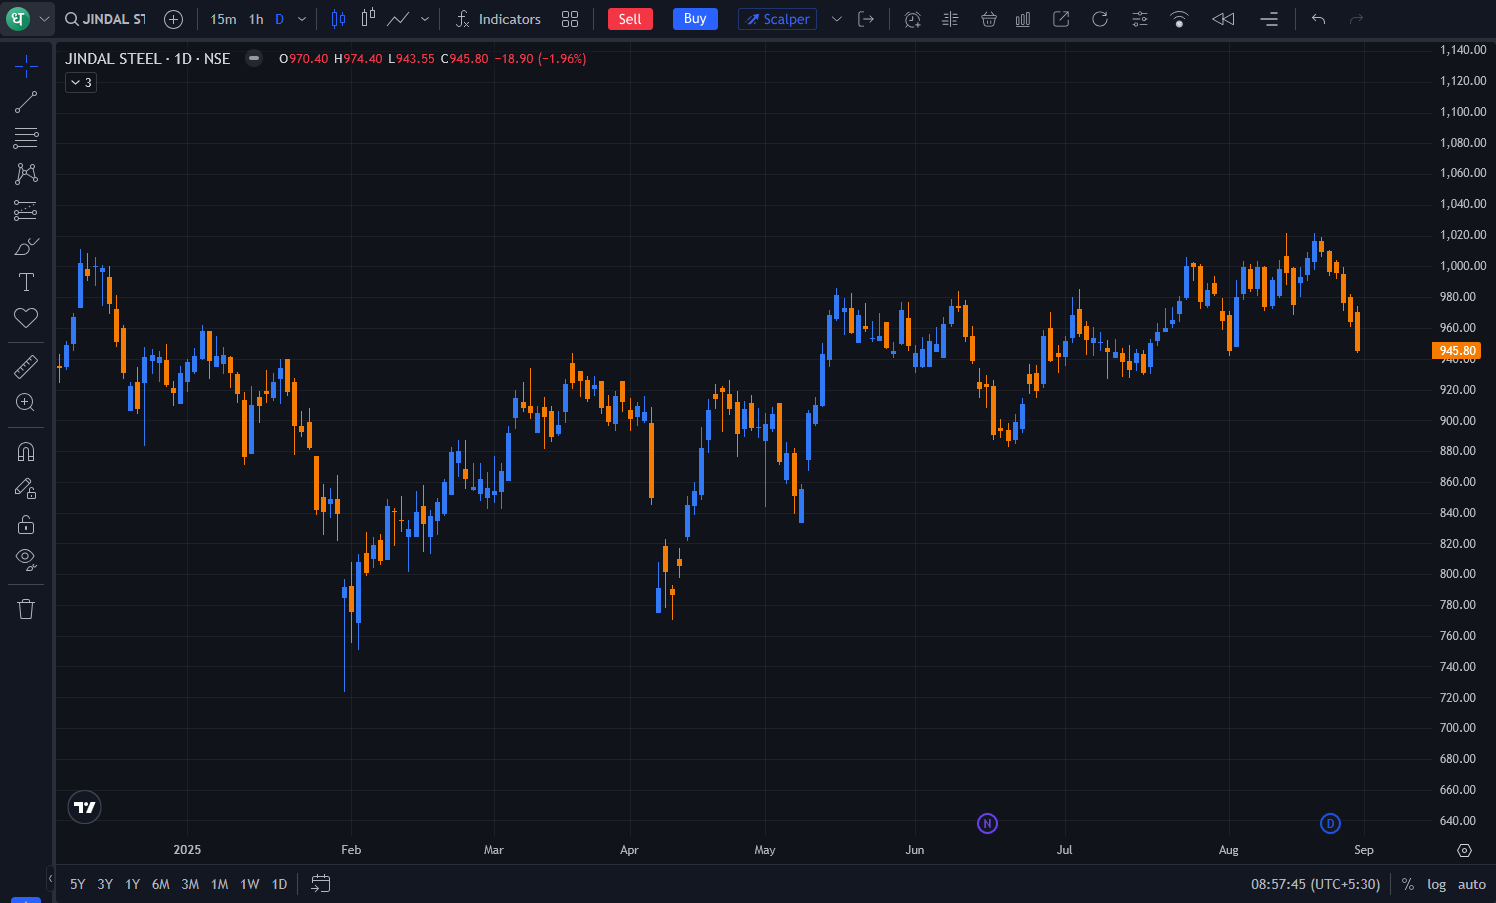
Task: Click the blue Buy button
Action: tap(695, 19)
